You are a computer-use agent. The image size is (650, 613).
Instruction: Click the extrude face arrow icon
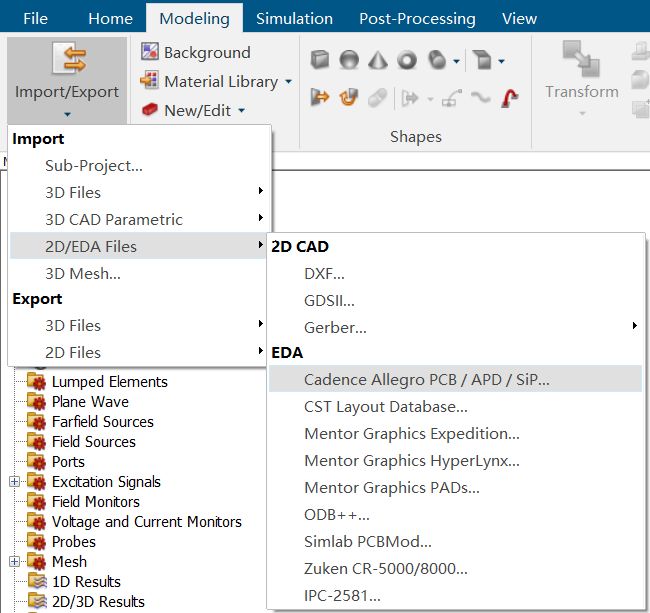pos(320,98)
